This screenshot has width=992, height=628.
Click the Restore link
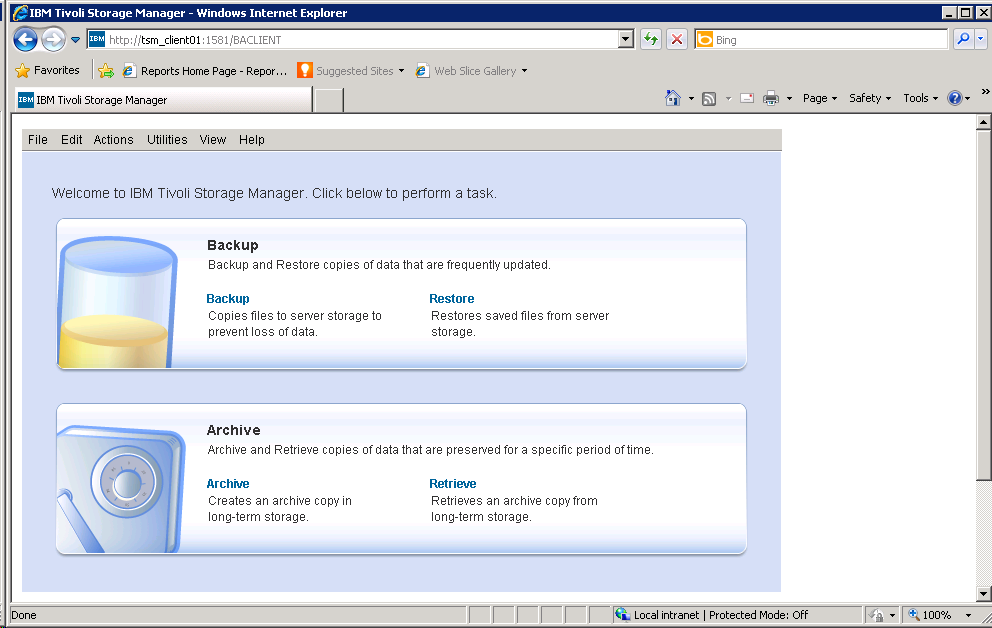(452, 299)
